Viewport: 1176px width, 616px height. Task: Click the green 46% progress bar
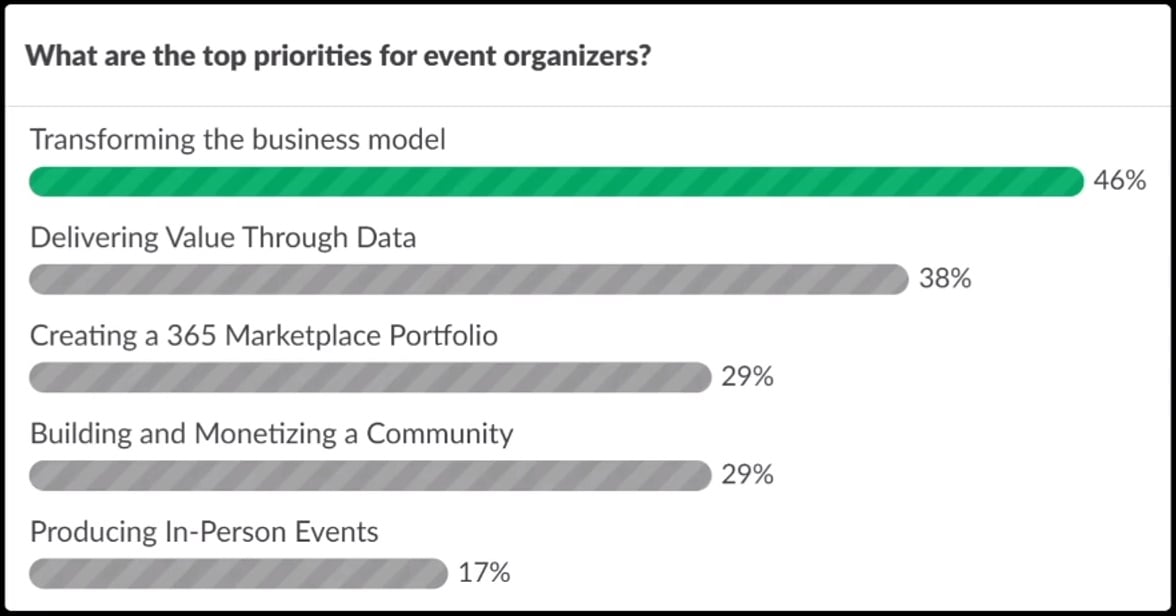pos(556,182)
